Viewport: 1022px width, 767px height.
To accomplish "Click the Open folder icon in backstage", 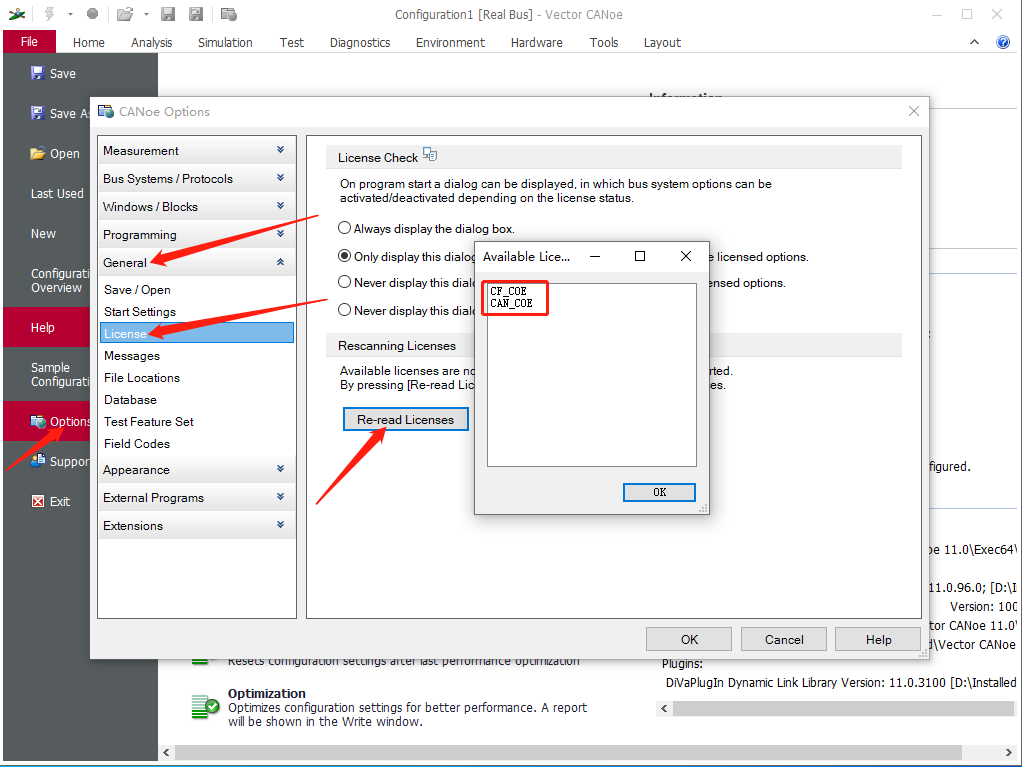I will tap(37, 153).
